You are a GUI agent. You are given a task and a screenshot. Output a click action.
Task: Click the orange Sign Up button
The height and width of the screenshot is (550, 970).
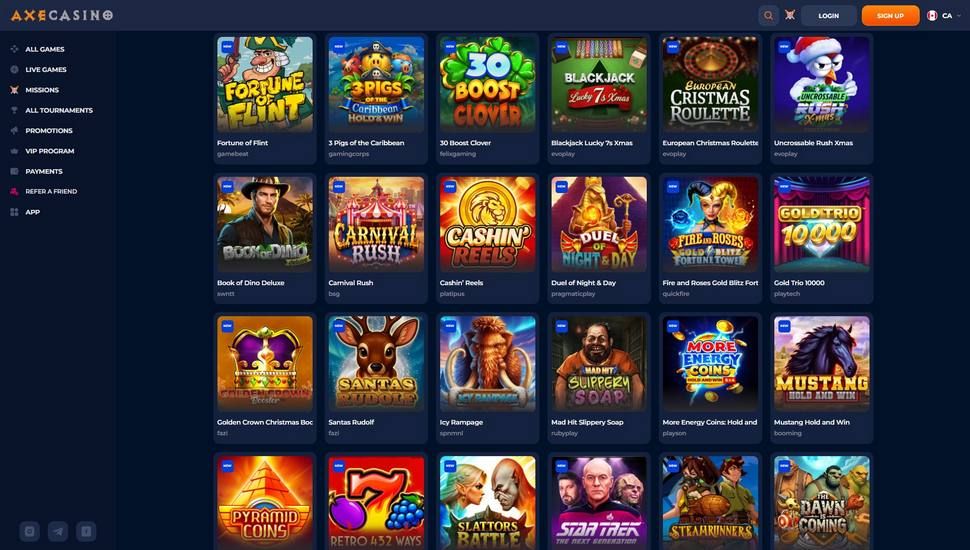[x=890, y=15]
